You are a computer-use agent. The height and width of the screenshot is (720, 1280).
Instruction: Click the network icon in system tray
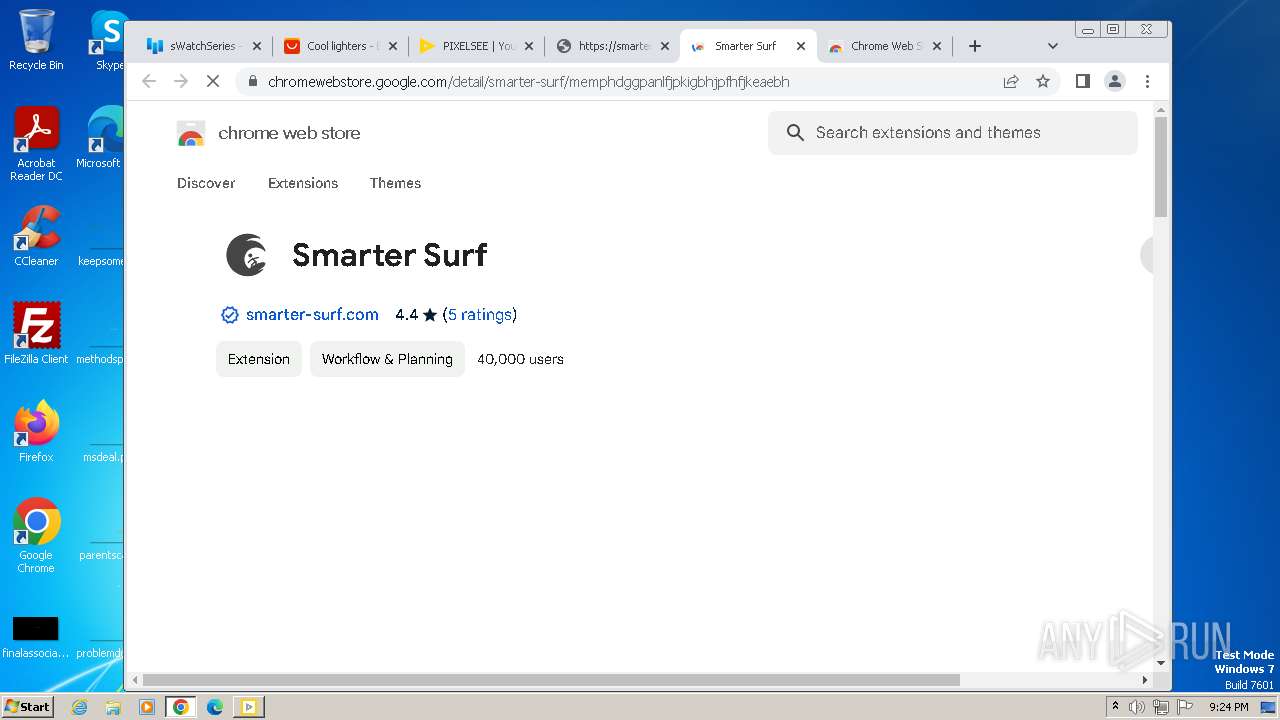click(x=1160, y=707)
